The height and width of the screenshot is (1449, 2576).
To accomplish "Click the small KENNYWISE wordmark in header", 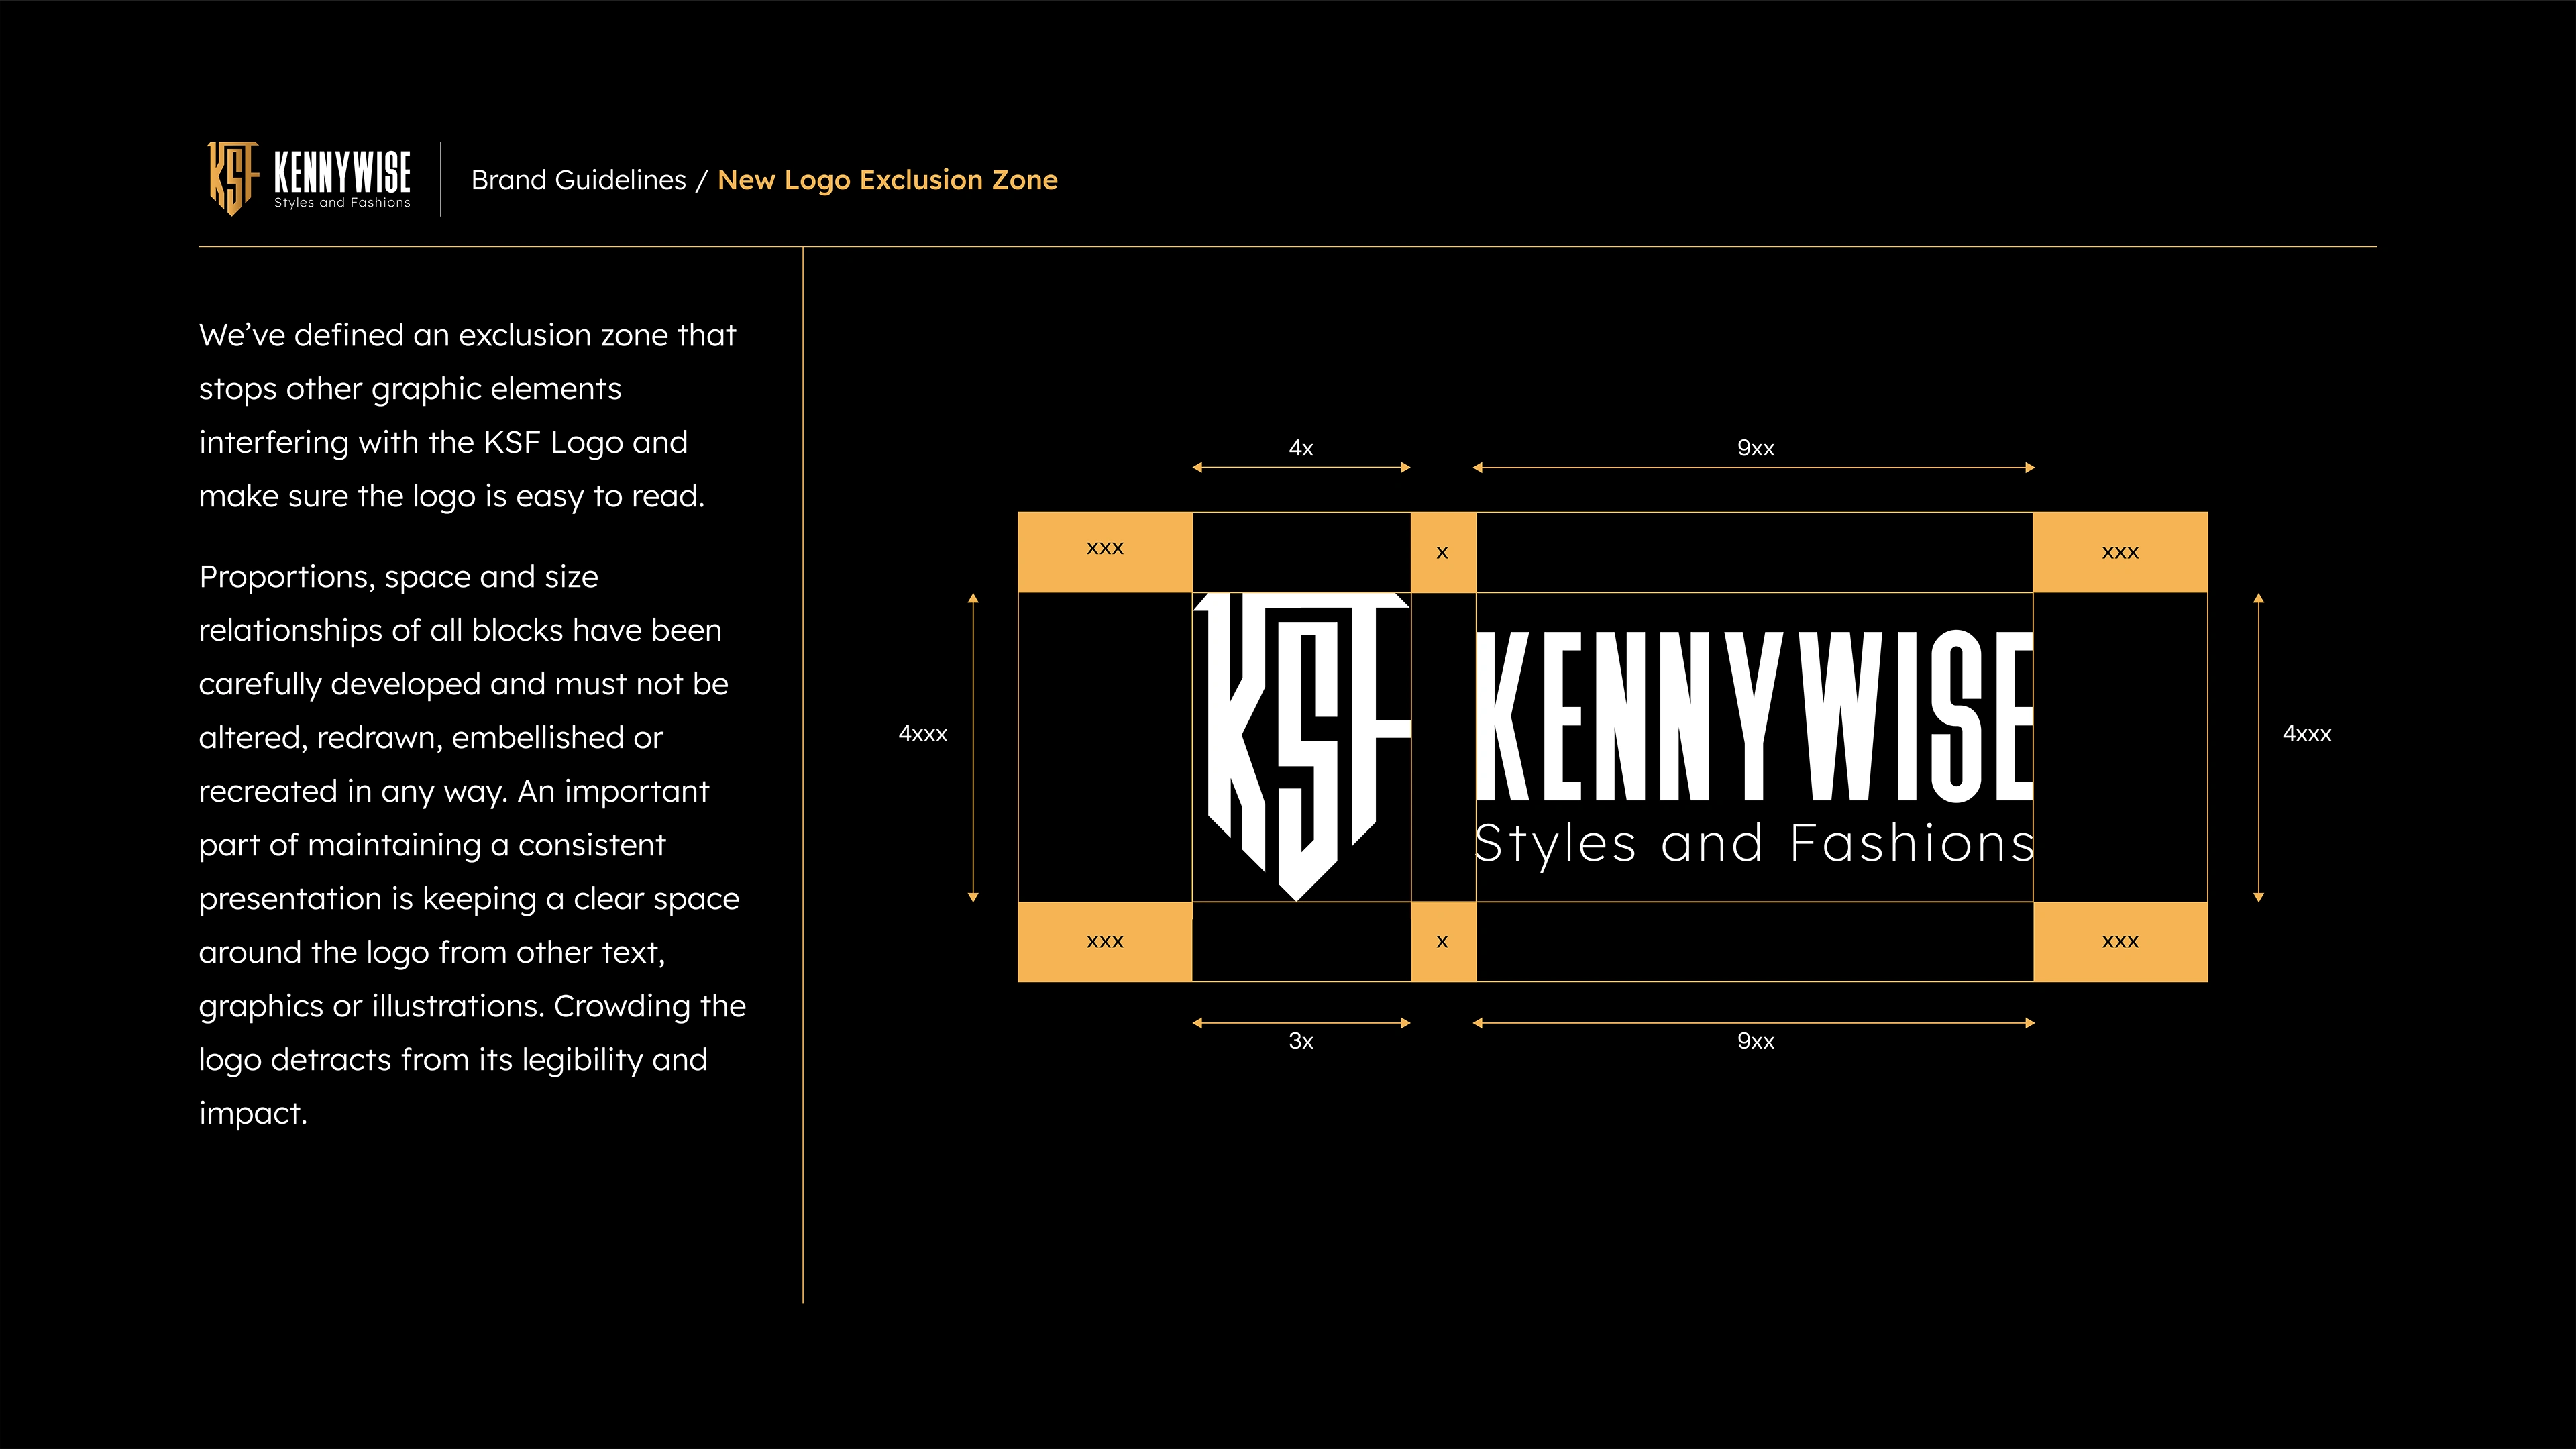I will (342, 171).
